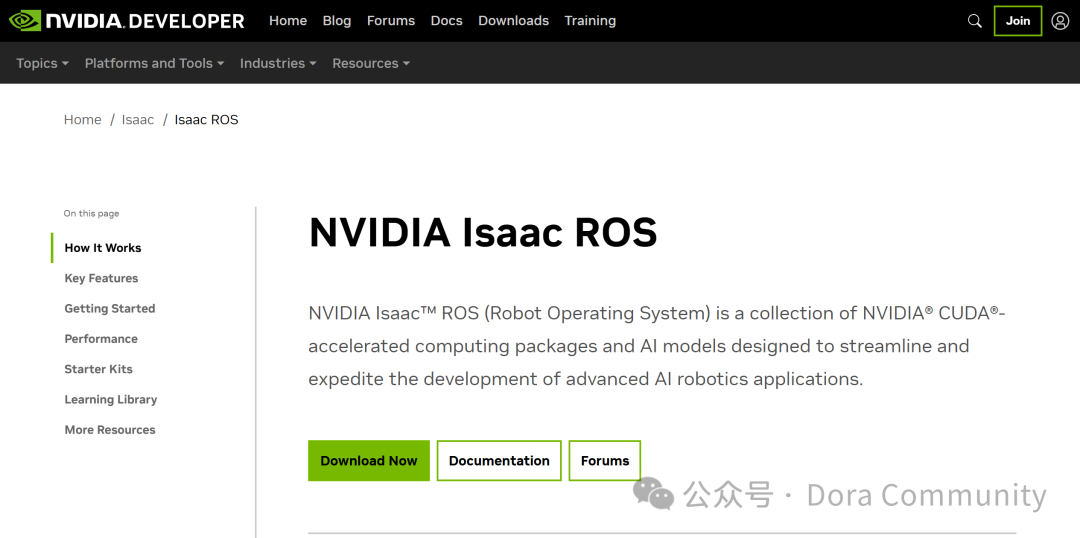Jump to How It Works section
Image resolution: width=1080 pixels, height=538 pixels.
[x=103, y=248]
